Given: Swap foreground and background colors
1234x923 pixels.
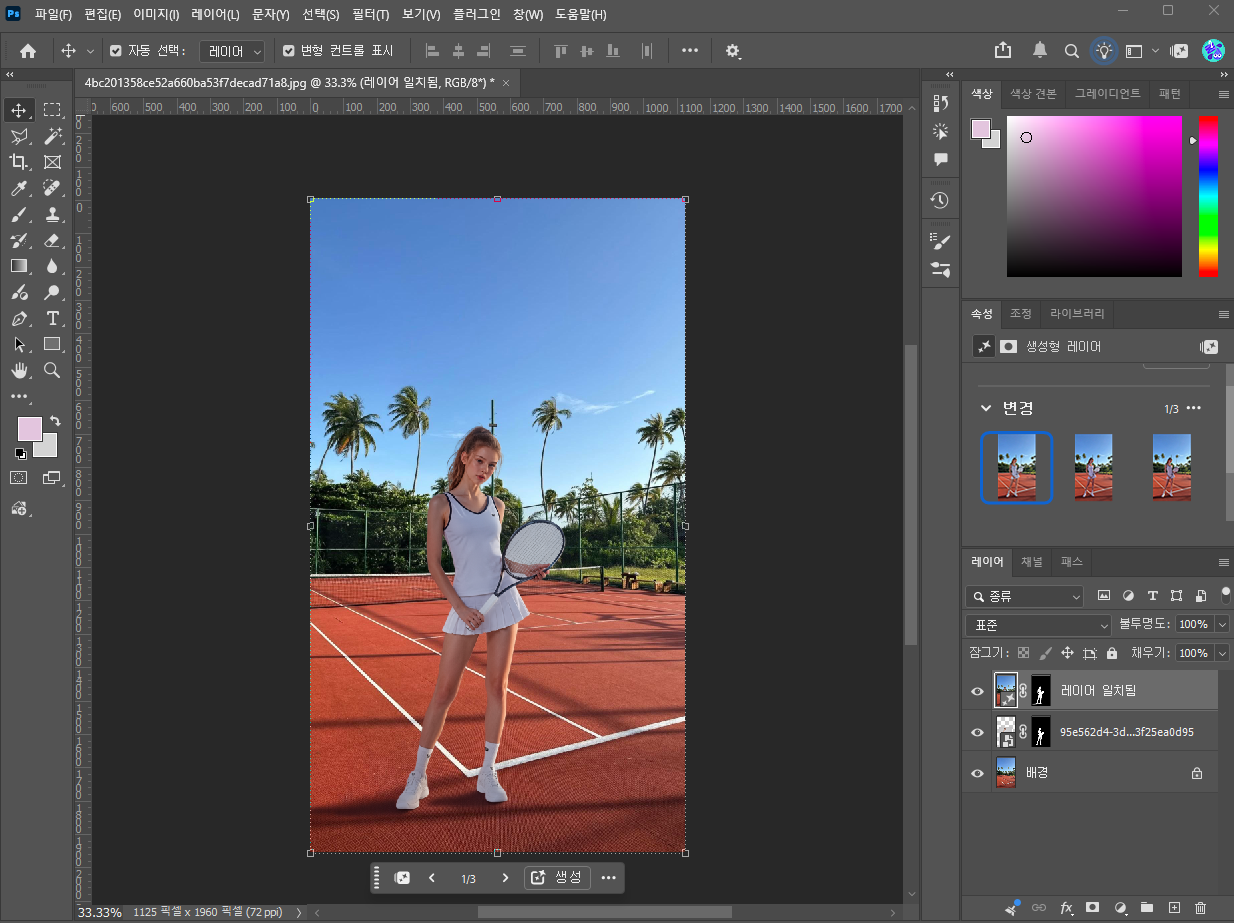Looking at the screenshot, I should (54, 422).
